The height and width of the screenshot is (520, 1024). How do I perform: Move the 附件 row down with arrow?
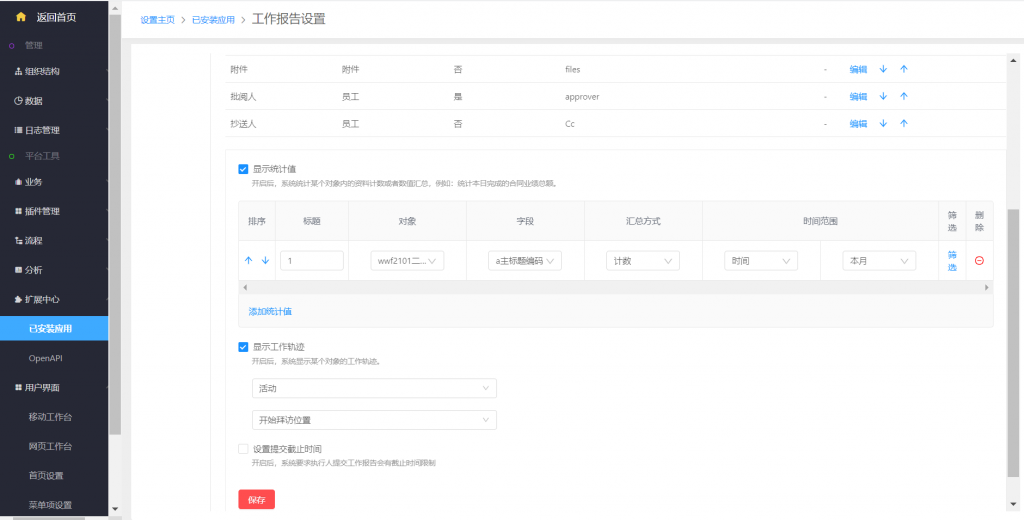pyautogui.click(x=883, y=69)
